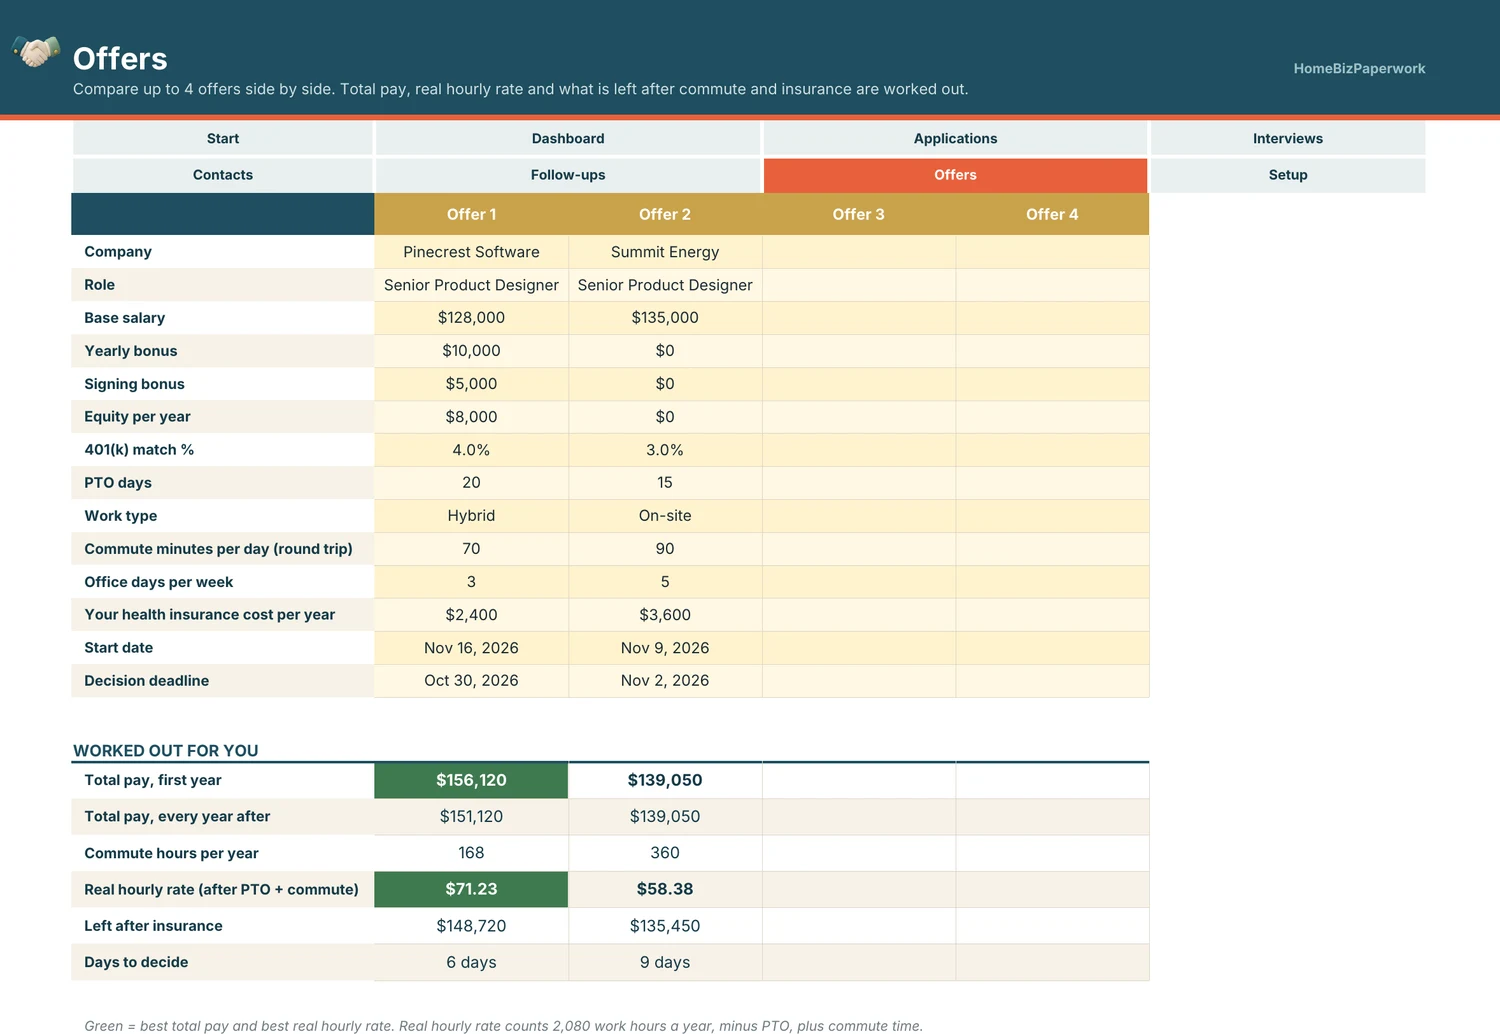Click the $139,050 first-year total pay
This screenshot has width=1500, height=1034.
click(x=665, y=780)
